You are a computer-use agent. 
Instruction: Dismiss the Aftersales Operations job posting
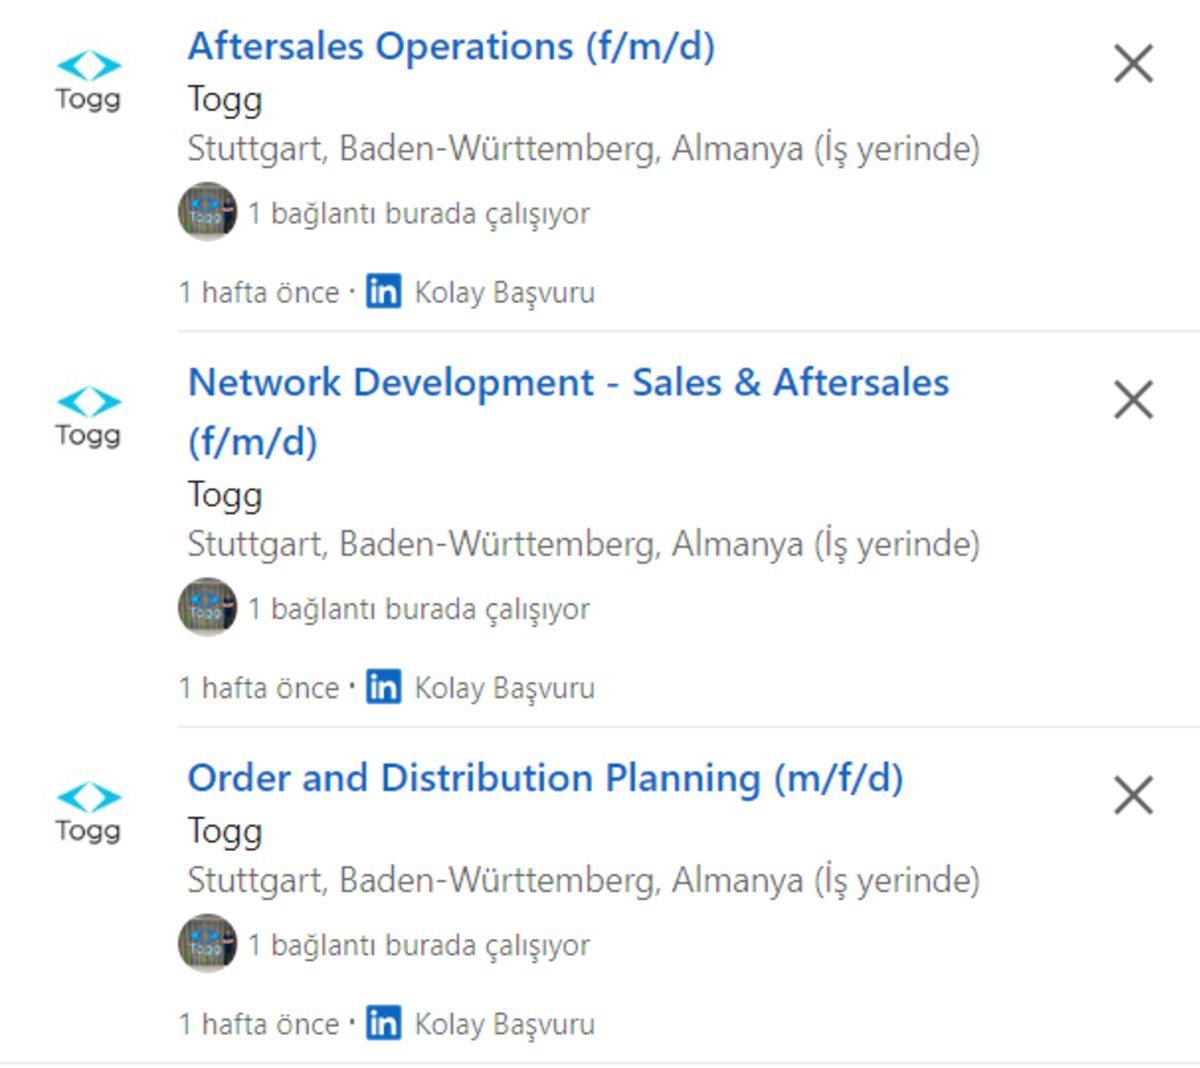pos(1133,64)
